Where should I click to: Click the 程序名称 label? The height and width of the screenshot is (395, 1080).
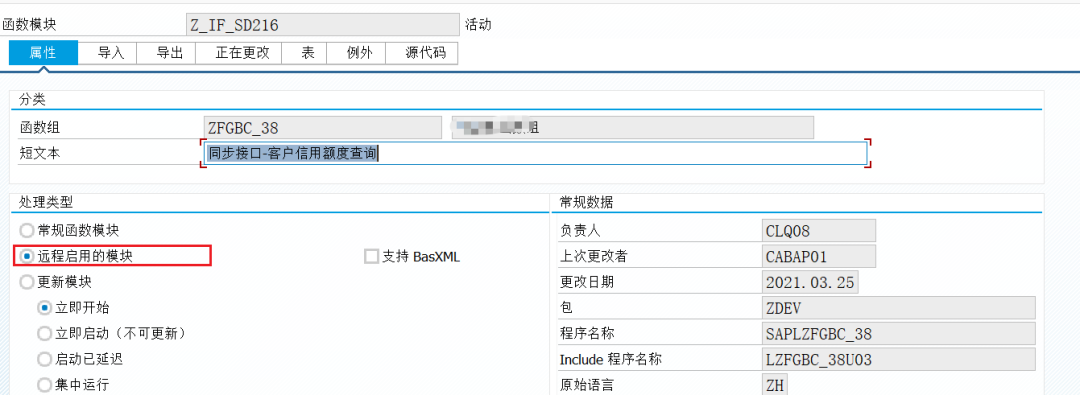[x=588, y=334]
